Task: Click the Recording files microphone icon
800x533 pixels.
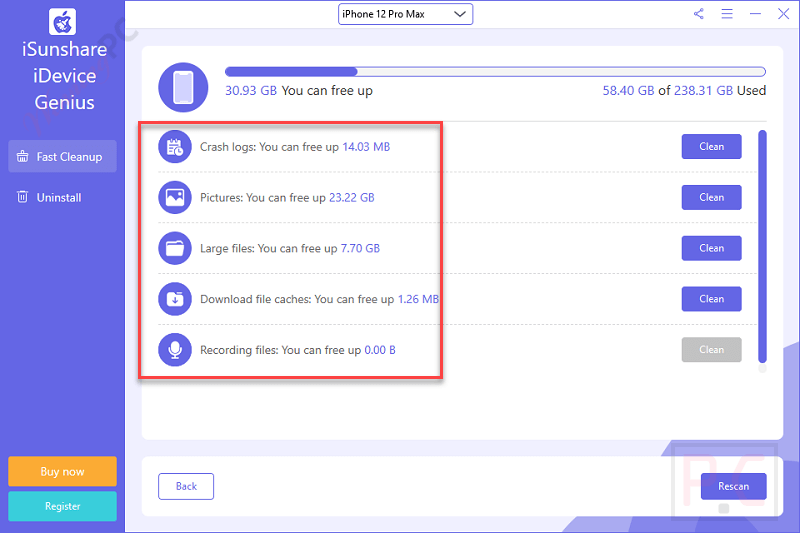Action: [x=174, y=350]
